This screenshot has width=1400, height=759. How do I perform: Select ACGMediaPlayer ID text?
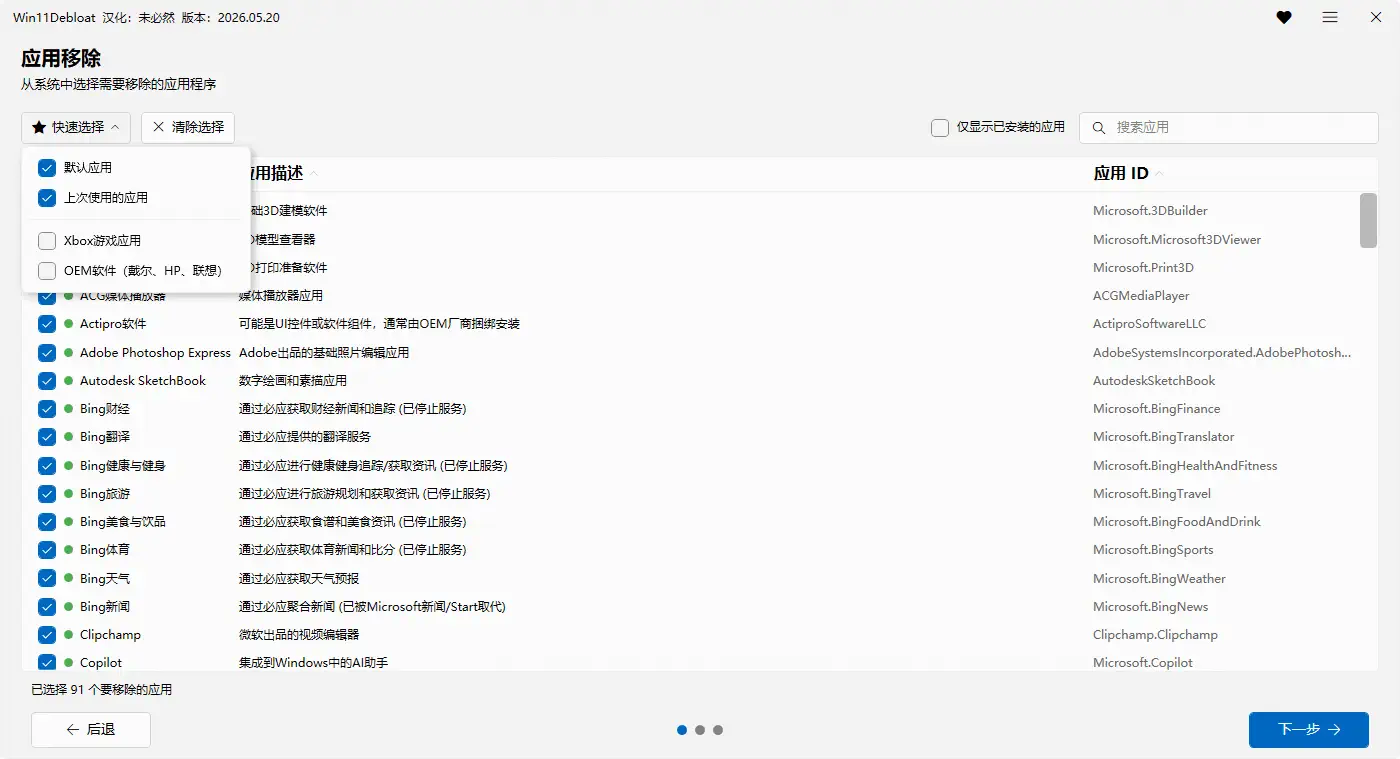click(1141, 296)
